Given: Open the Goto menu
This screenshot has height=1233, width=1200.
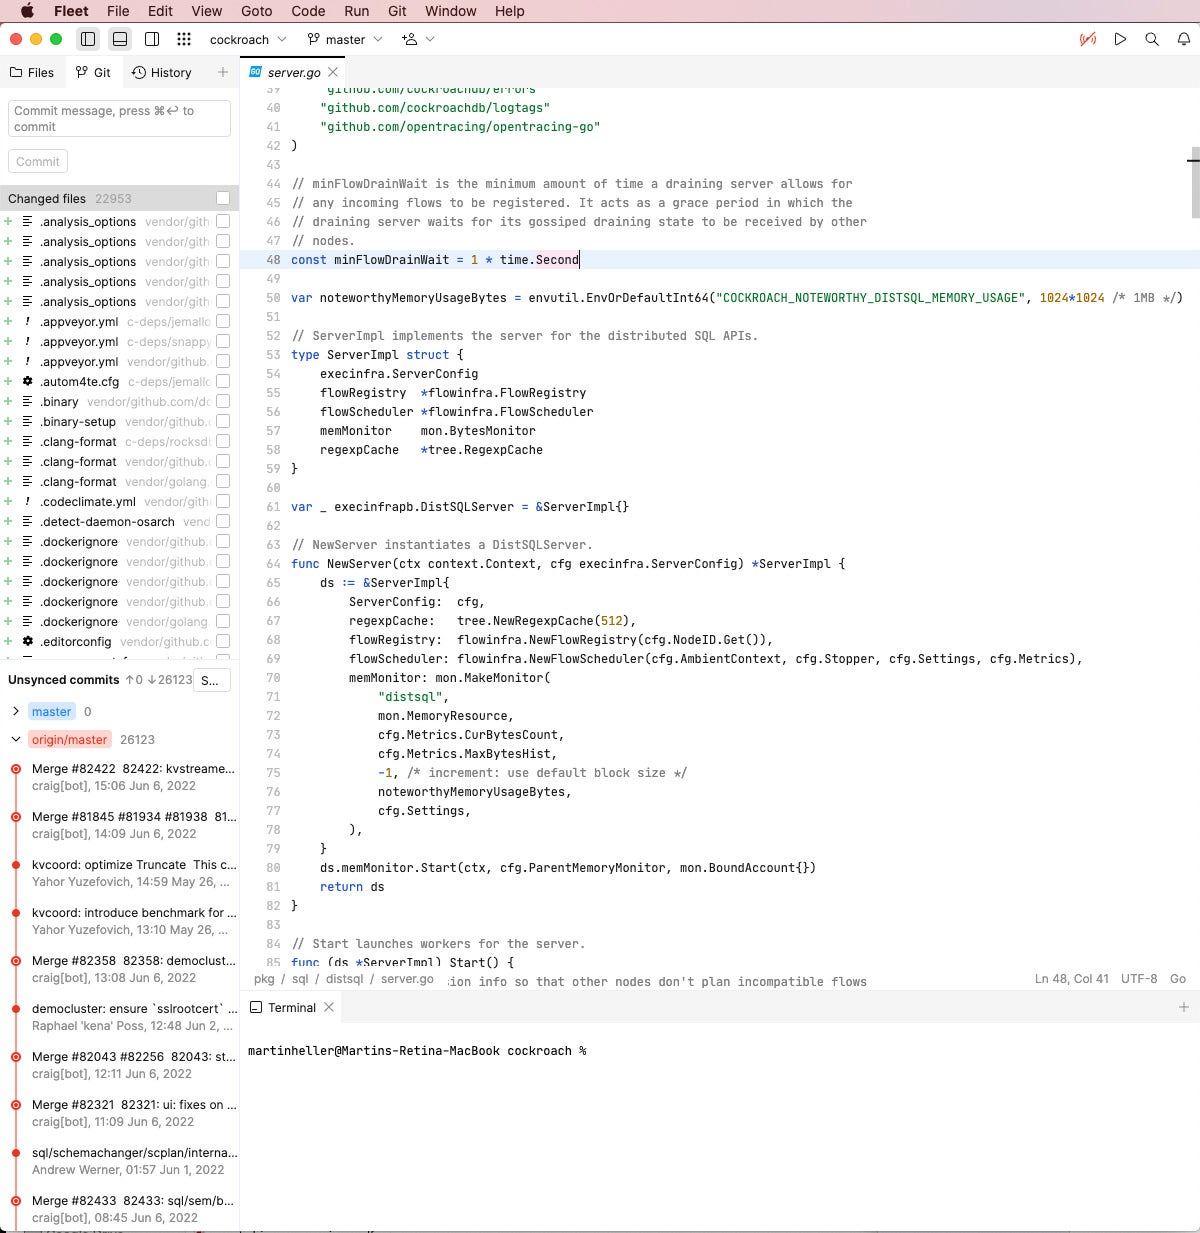Looking at the screenshot, I should click(257, 11).
